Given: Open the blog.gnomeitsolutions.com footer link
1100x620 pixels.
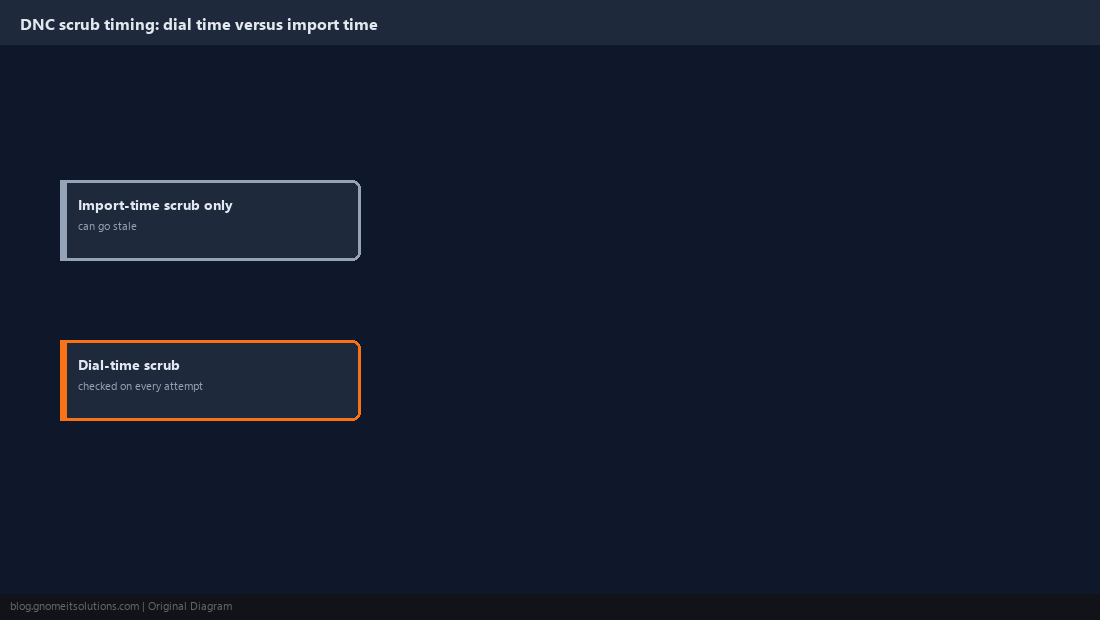Looking at the screenshot, I should 74,607.
